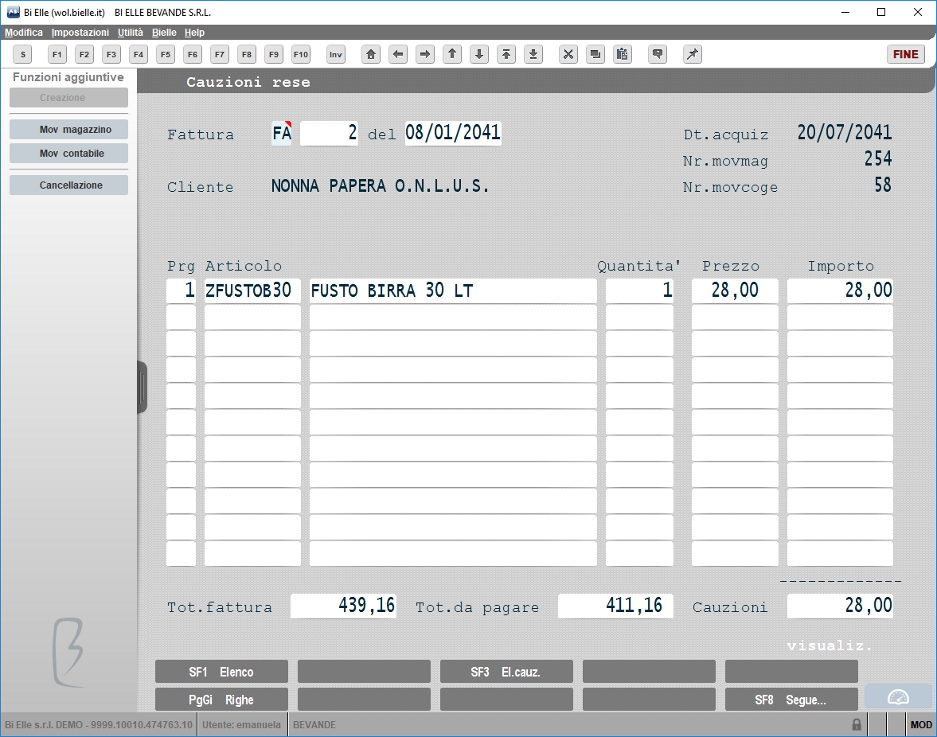Click the gauge icon at bottom right

(x=898, y=697)
